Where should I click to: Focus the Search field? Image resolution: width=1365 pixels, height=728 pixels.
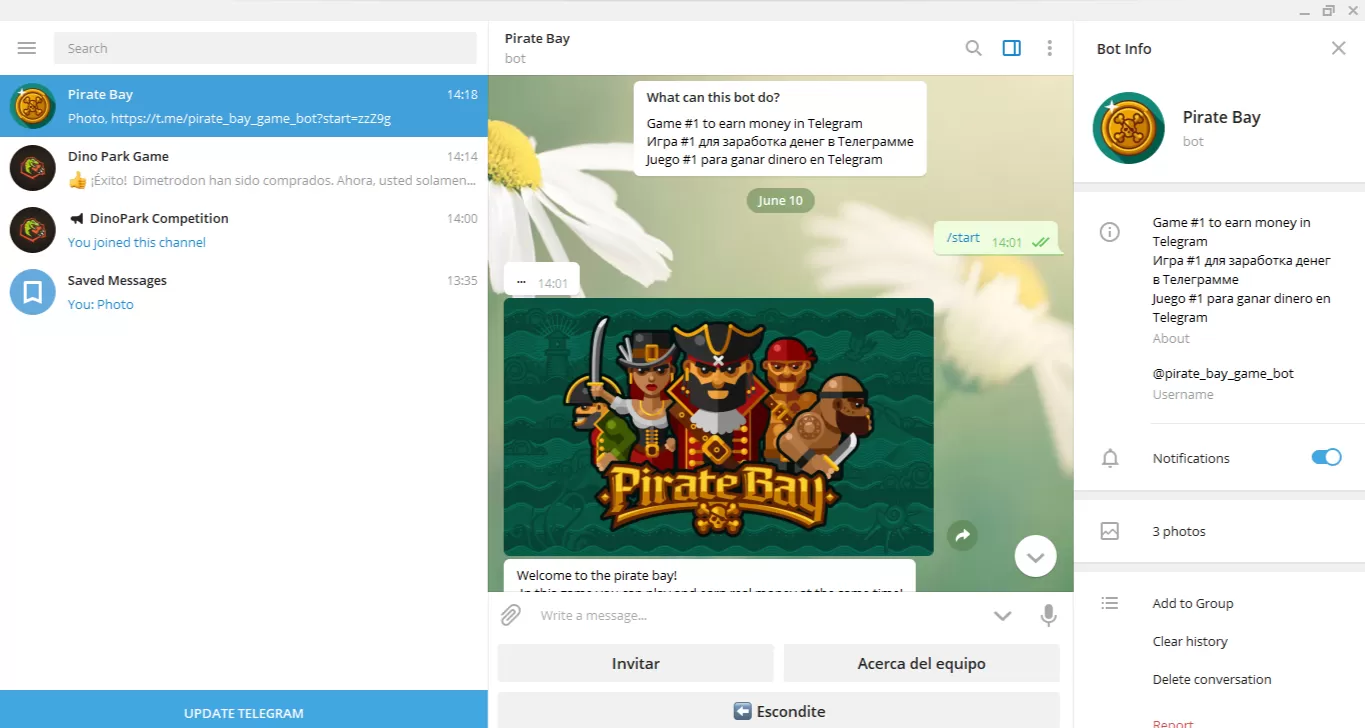(x=265, y=48)
